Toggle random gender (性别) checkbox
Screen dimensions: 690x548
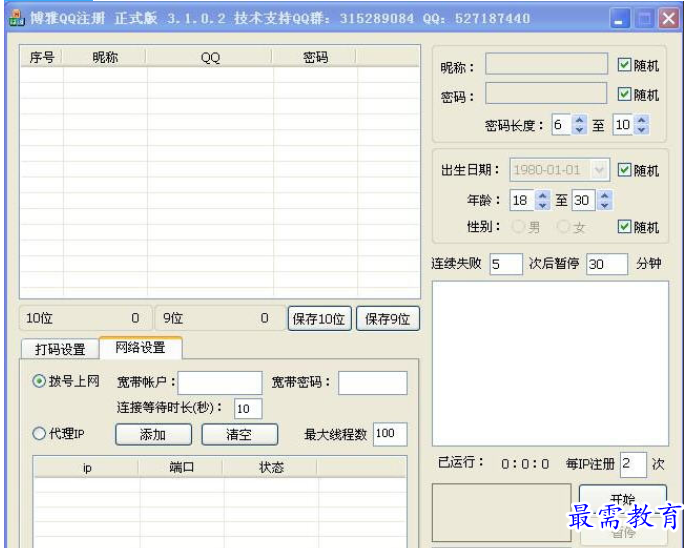click(624, 227)
